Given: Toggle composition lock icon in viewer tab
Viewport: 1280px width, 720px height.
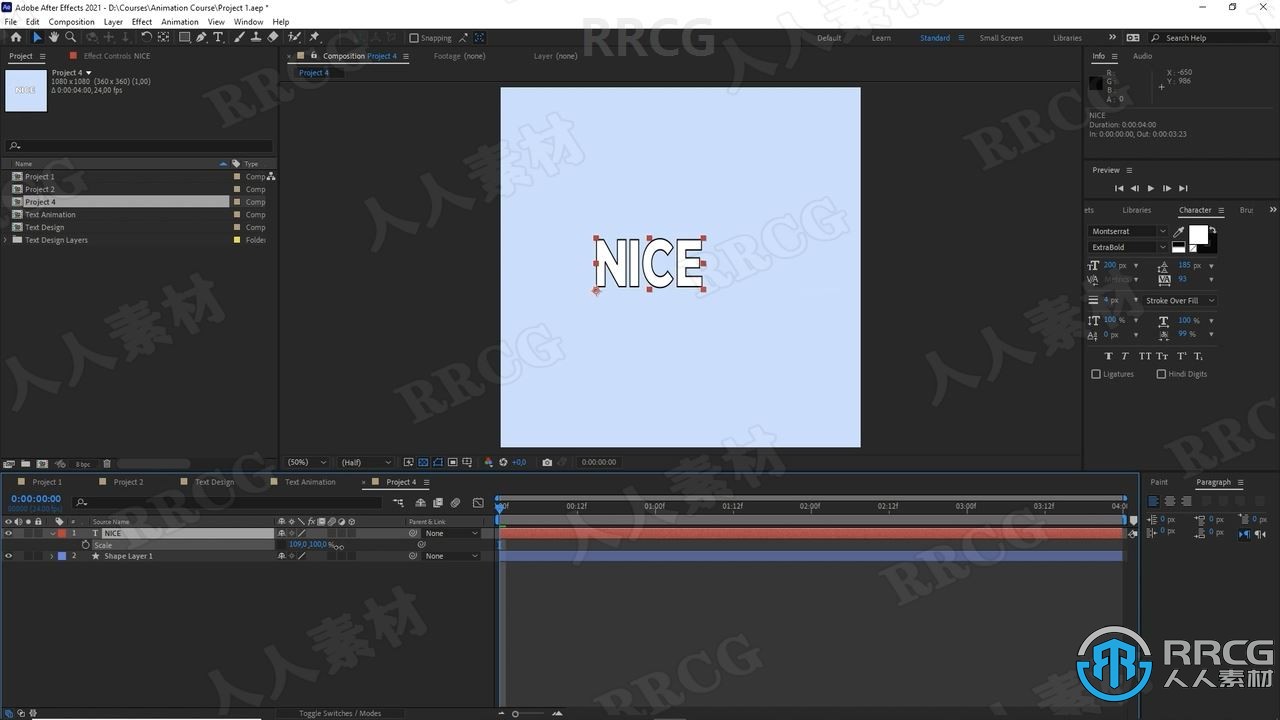Looking at the screenshot, I should pos(314,56).
